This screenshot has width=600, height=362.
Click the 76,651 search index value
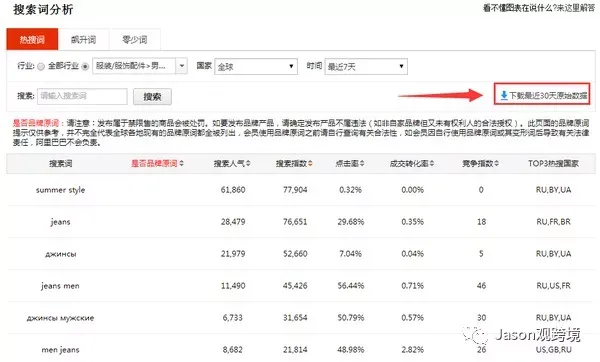(295, 222)
